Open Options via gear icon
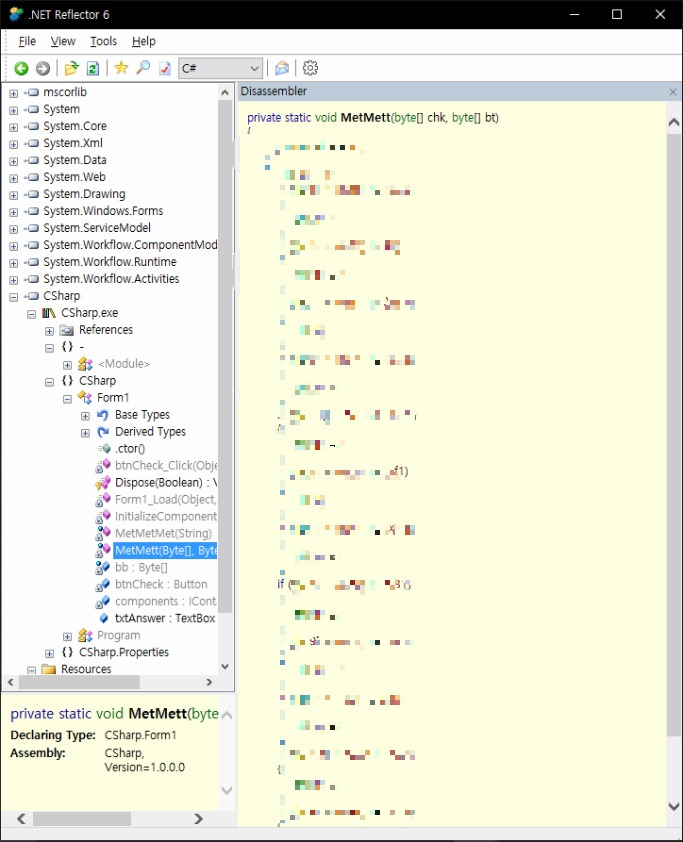 [x=310, y=68]
